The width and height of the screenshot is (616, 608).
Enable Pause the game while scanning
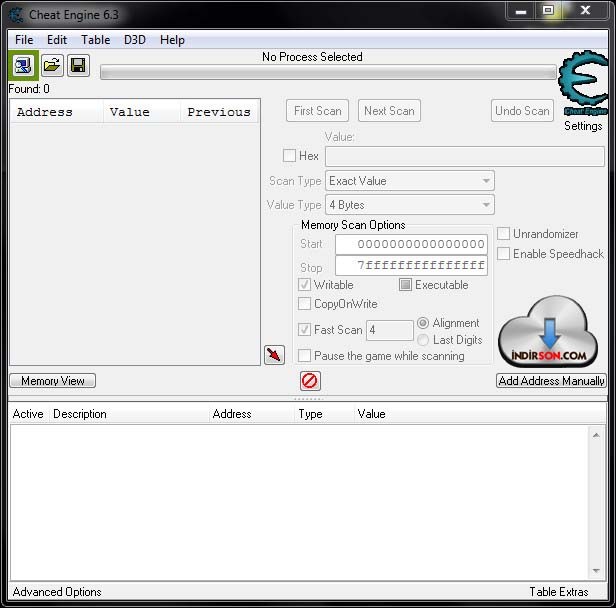(x=304, y=356)
